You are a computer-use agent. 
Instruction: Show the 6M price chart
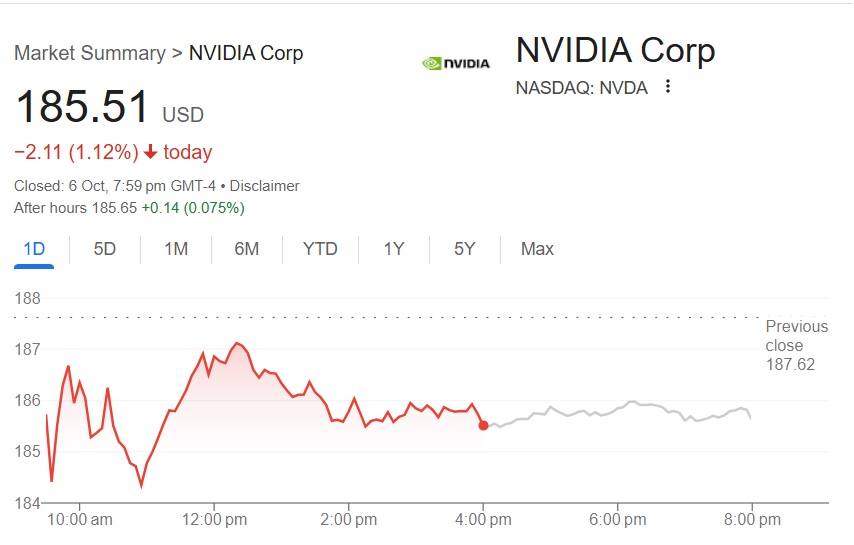click(246, 249)
